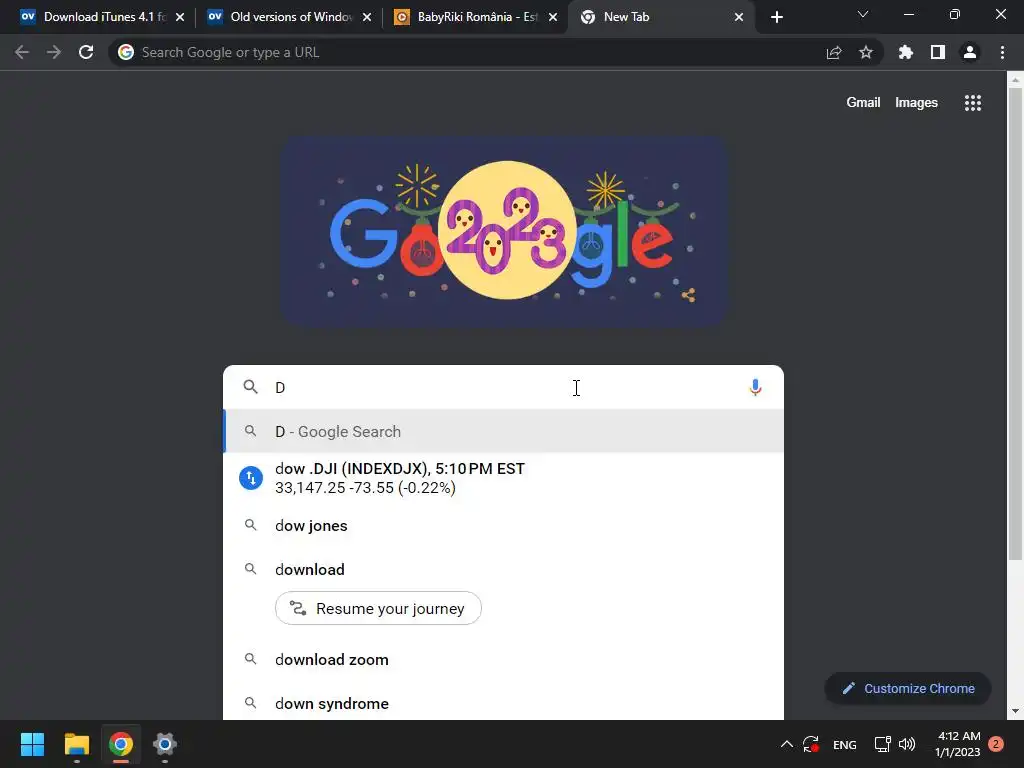This screenshot has height=768, width=1024.
Task: Show hidden system tray icons
Action: (x=787, y=744)
